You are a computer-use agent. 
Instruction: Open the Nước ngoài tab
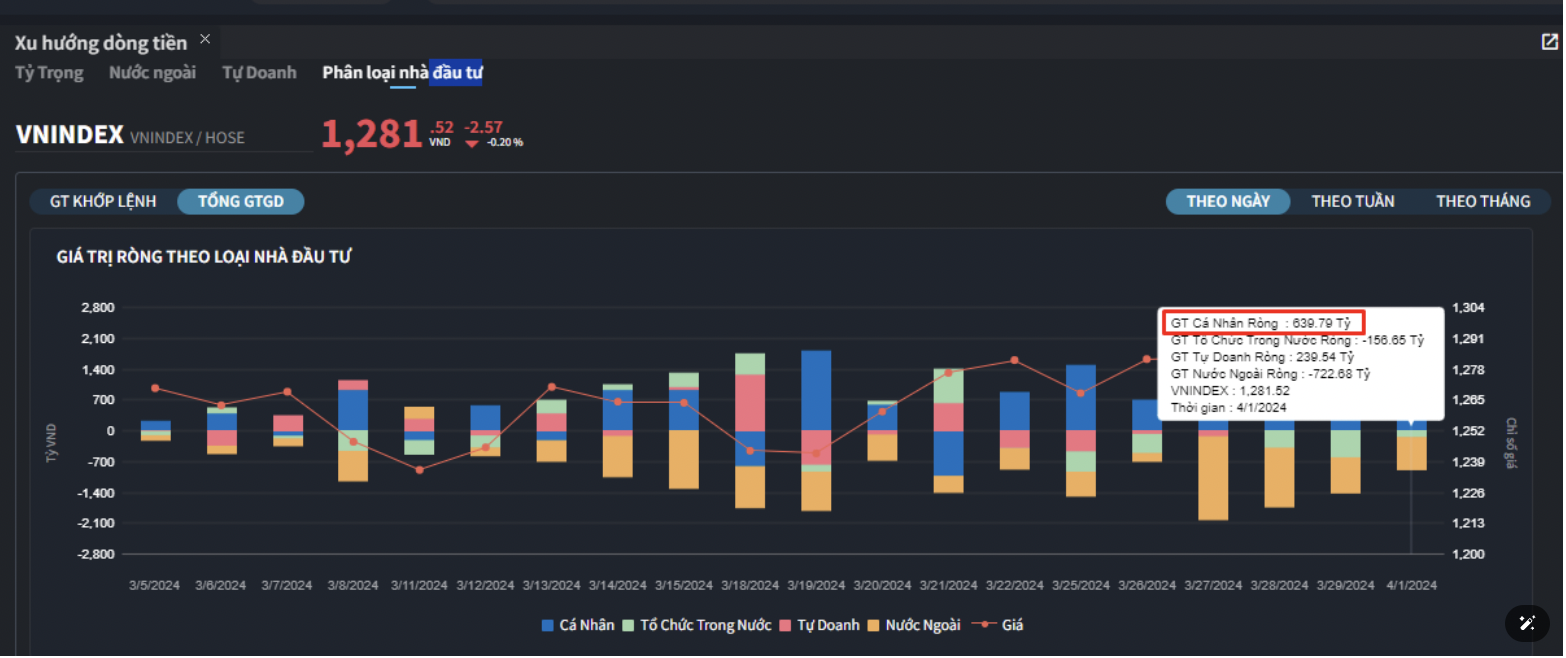tap(152, 72)
